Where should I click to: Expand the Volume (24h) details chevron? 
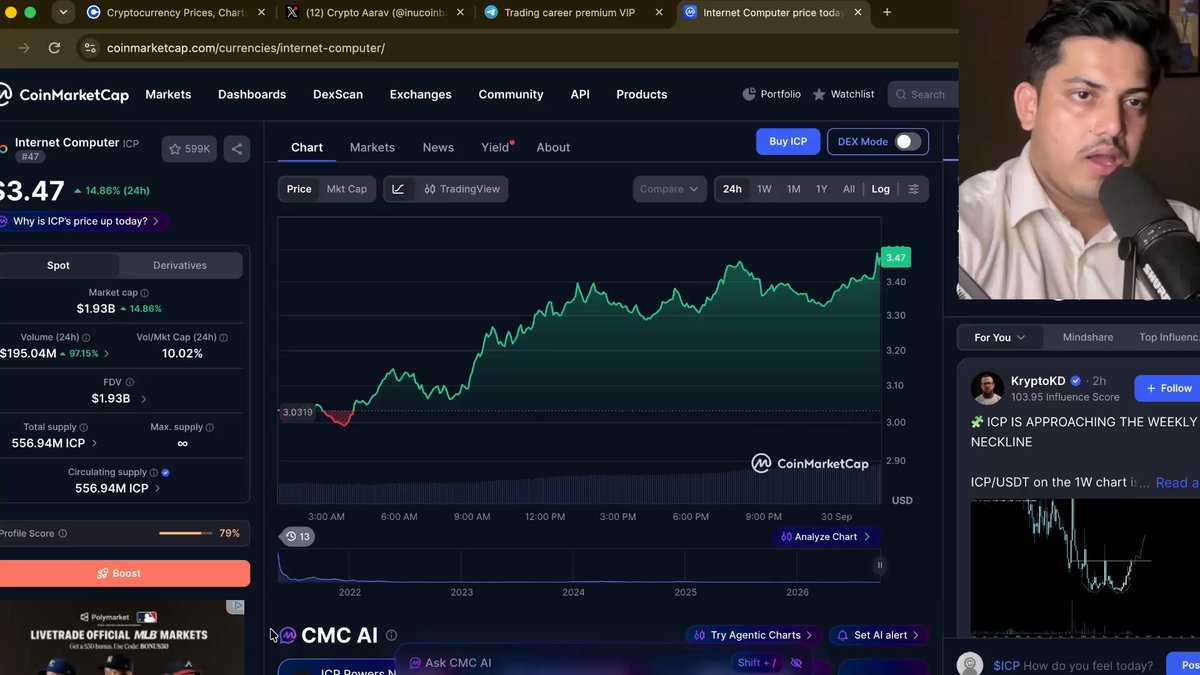tap(107, 354)
